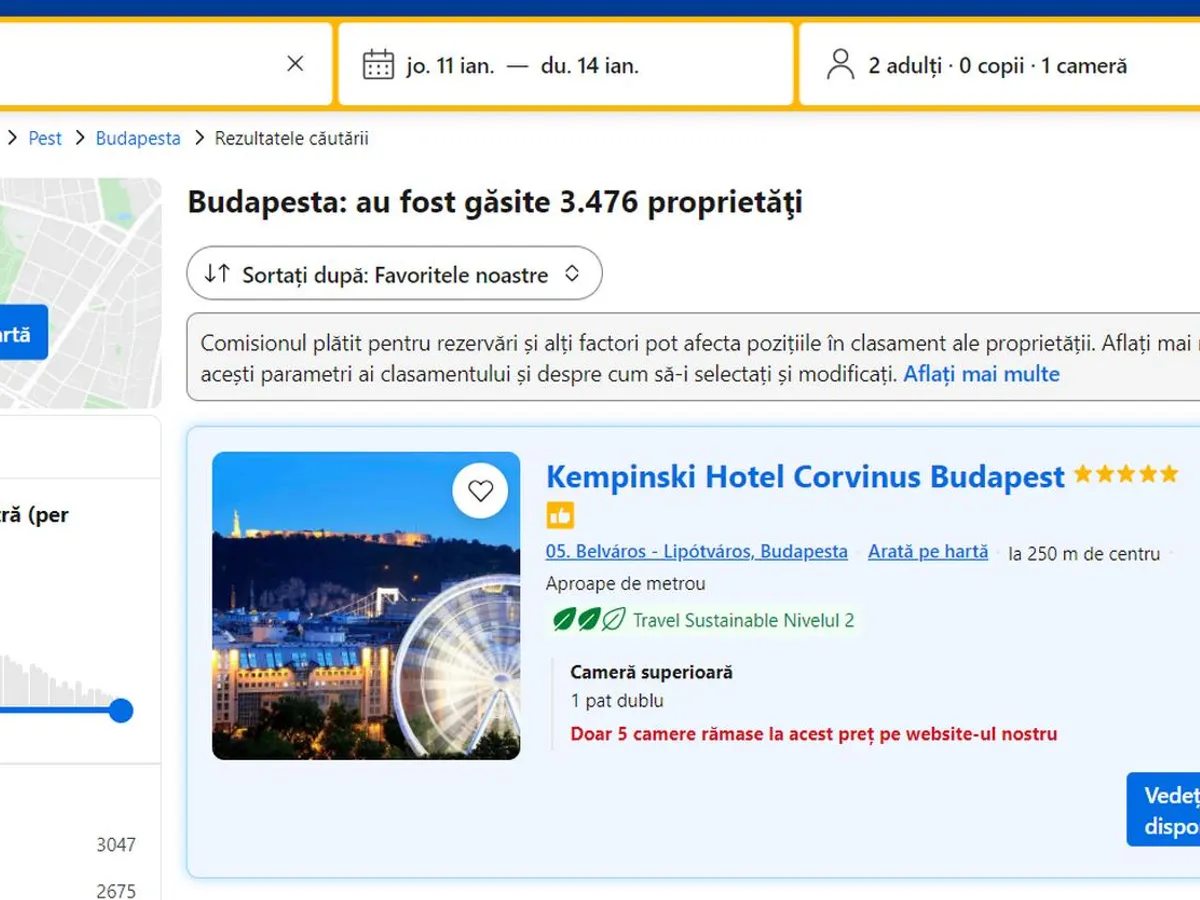Clear the destination search field with X
Screen dimensions: 1200x900
pos(295,64)
